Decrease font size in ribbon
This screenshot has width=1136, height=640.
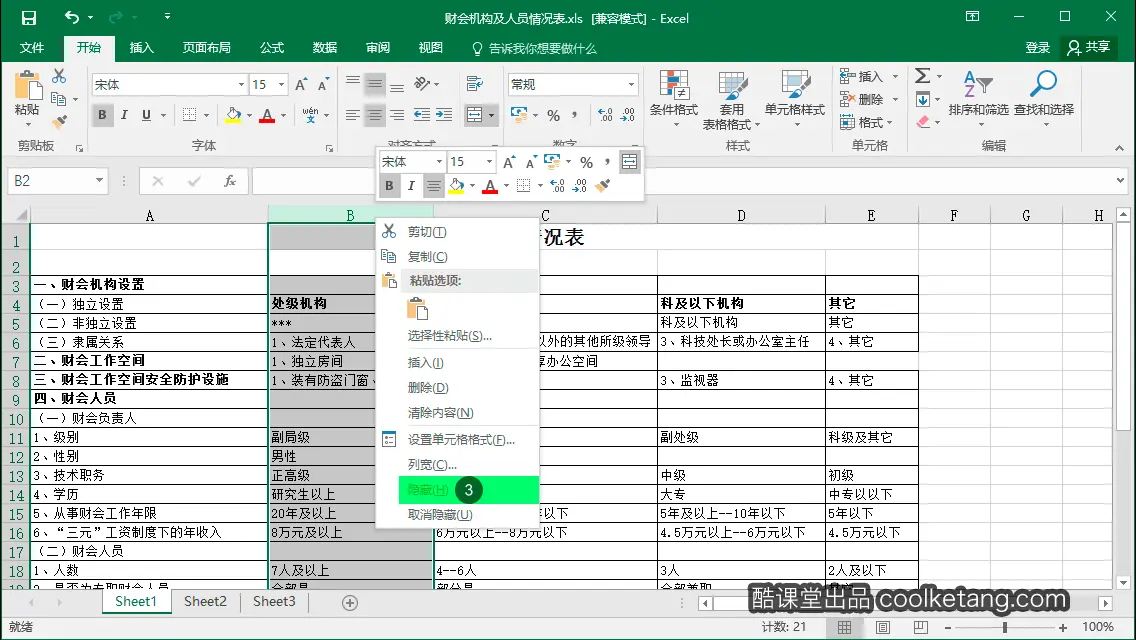click(x=323, y=85)
